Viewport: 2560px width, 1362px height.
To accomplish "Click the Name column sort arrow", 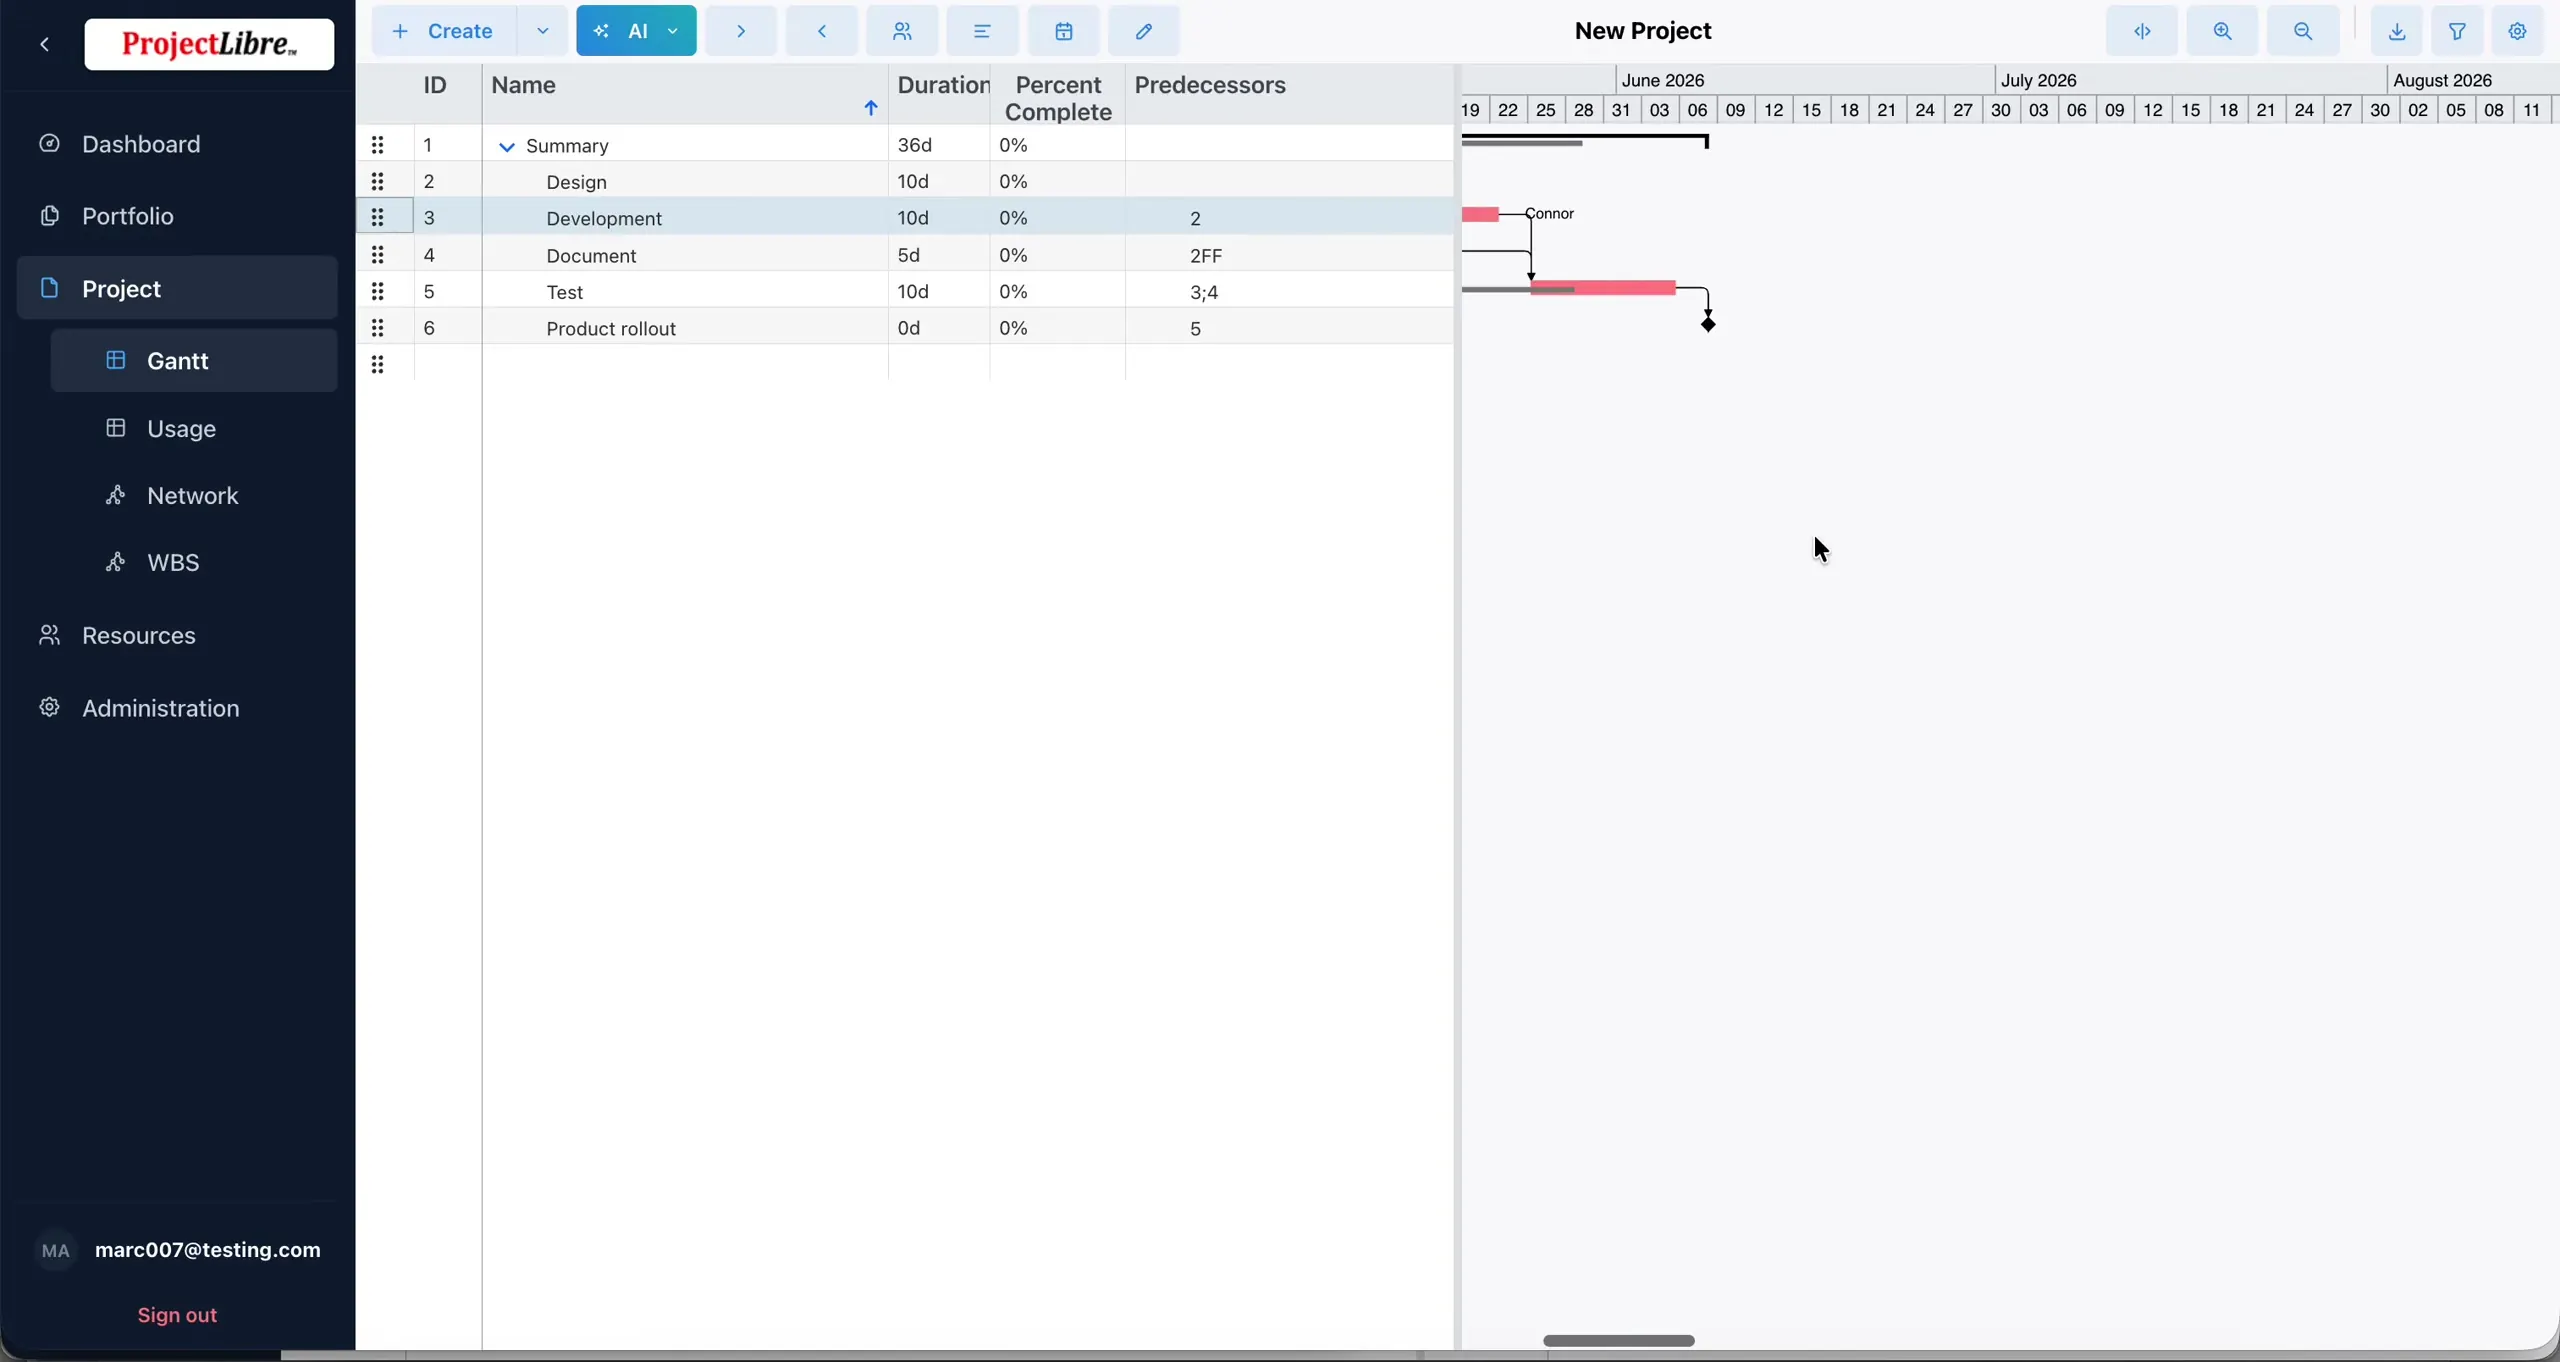I will 870,108.
